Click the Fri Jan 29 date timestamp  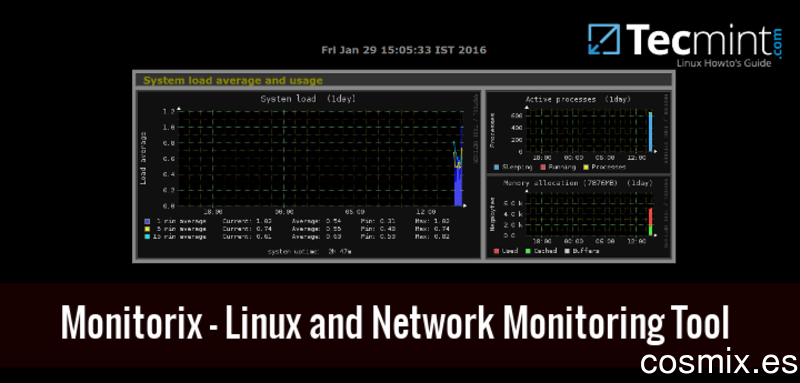tap(404, 50)
